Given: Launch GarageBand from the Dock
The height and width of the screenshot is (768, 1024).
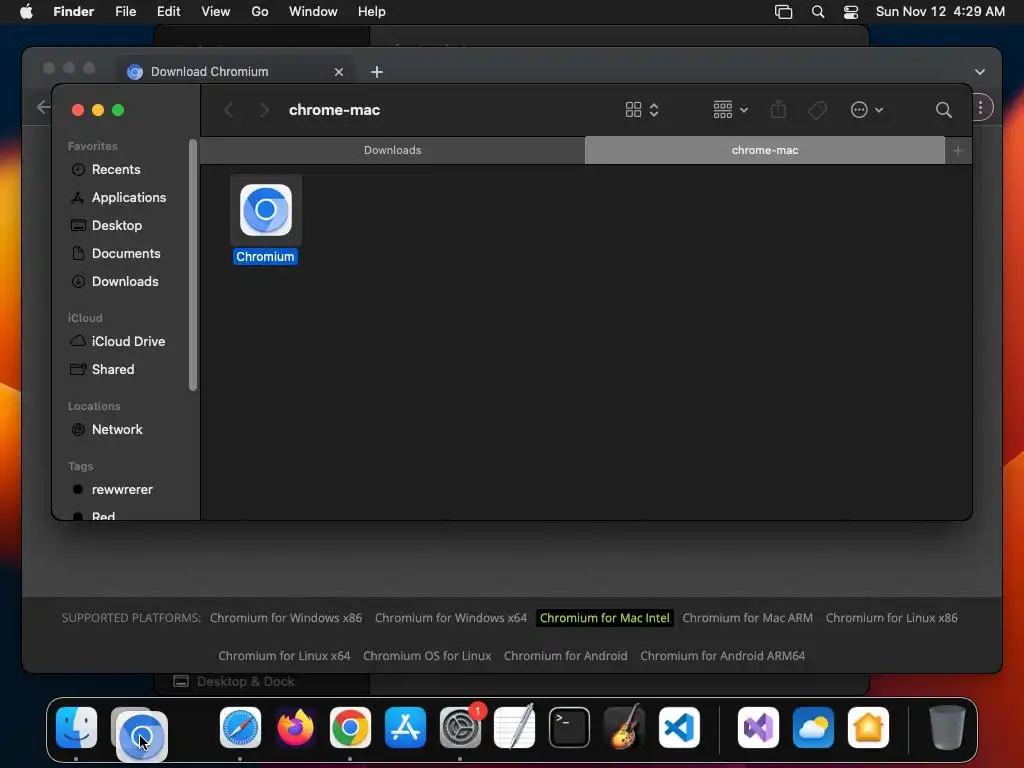Looking at the screenshot, I should [x=624, y=728].
